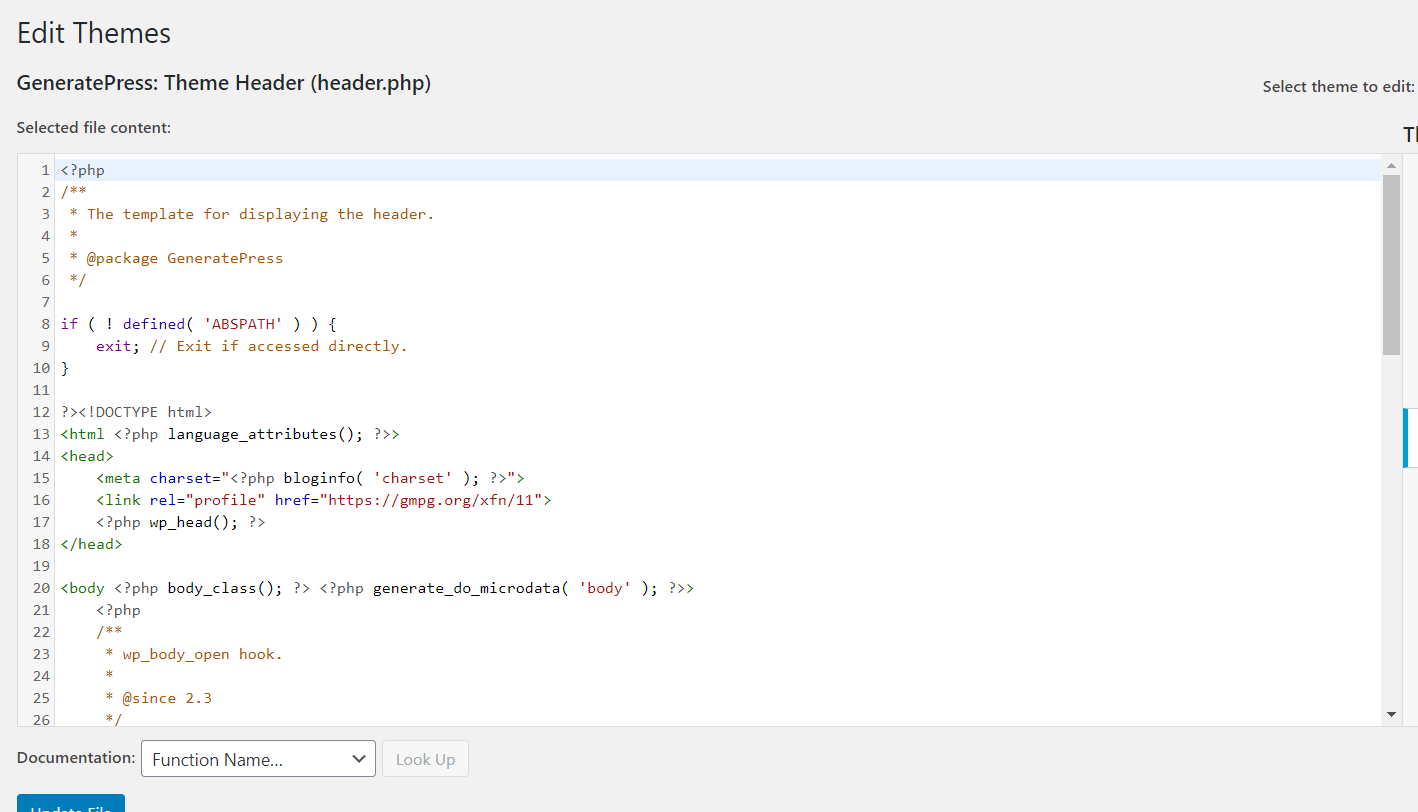Image resolution: width=1418 pixels, height=812 pixels.
Task: Click line number 11 in the gutter
Action: coord(41,390)
